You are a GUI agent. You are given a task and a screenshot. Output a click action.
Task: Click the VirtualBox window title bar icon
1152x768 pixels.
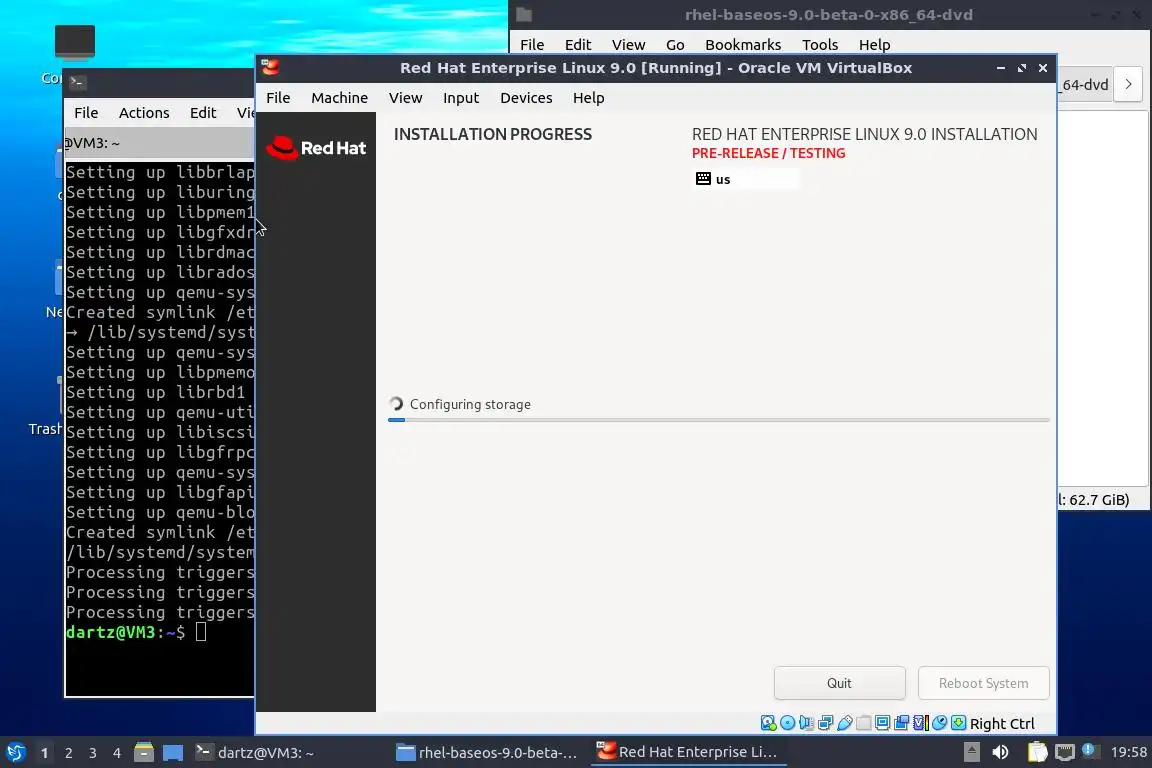(270, 68)
